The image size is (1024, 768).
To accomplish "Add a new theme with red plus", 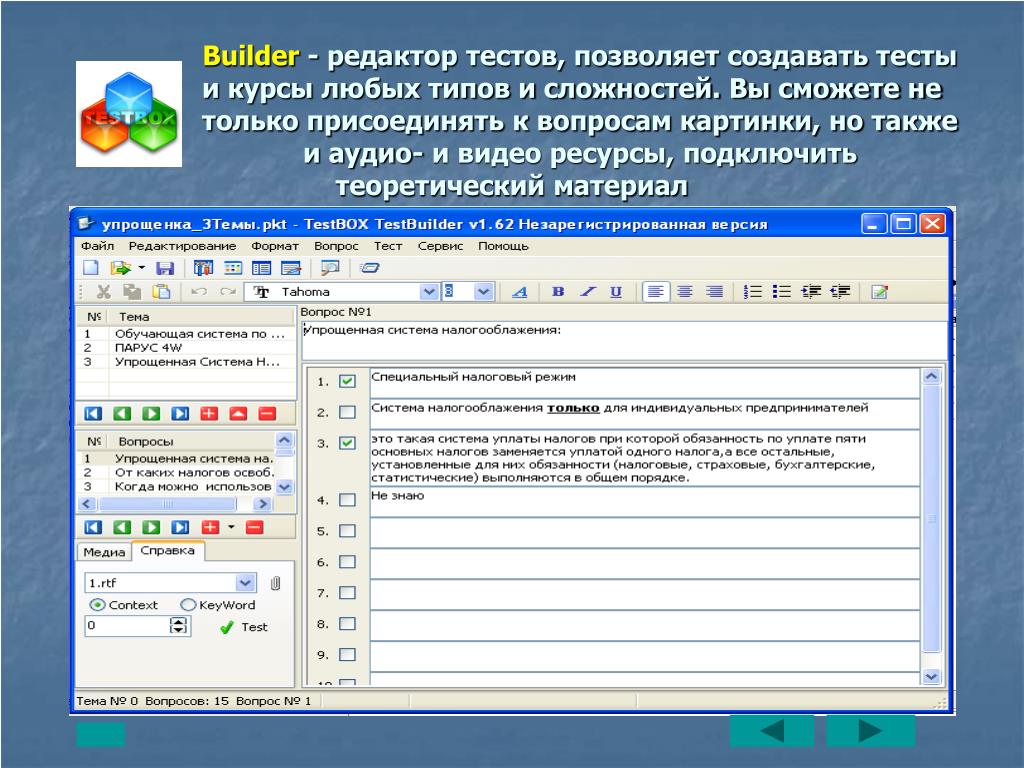I will click(209, 413).
